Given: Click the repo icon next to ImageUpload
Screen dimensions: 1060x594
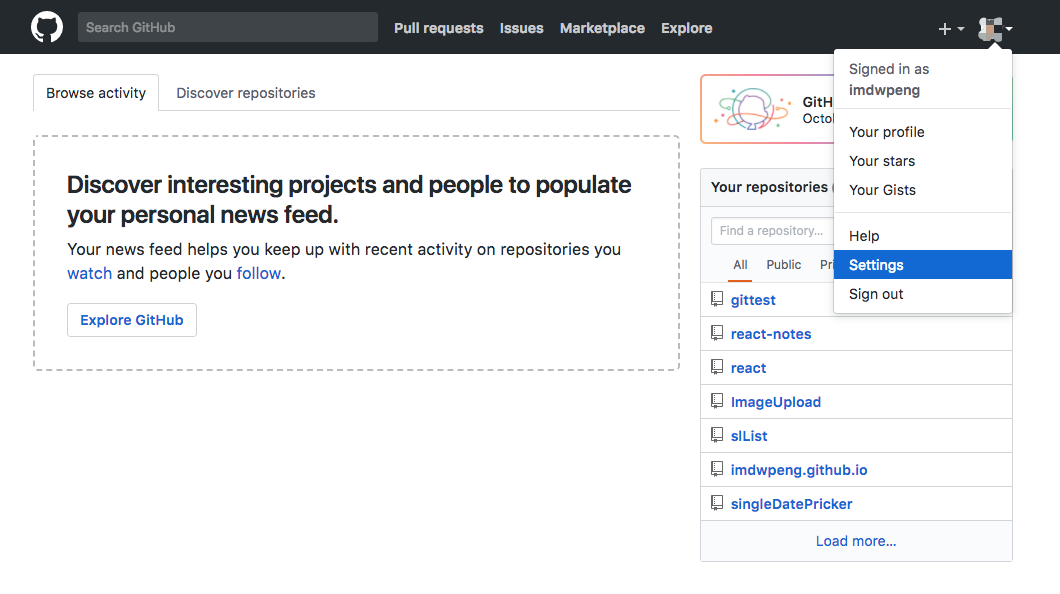Looking at the screenshot, I should (717, 401).
